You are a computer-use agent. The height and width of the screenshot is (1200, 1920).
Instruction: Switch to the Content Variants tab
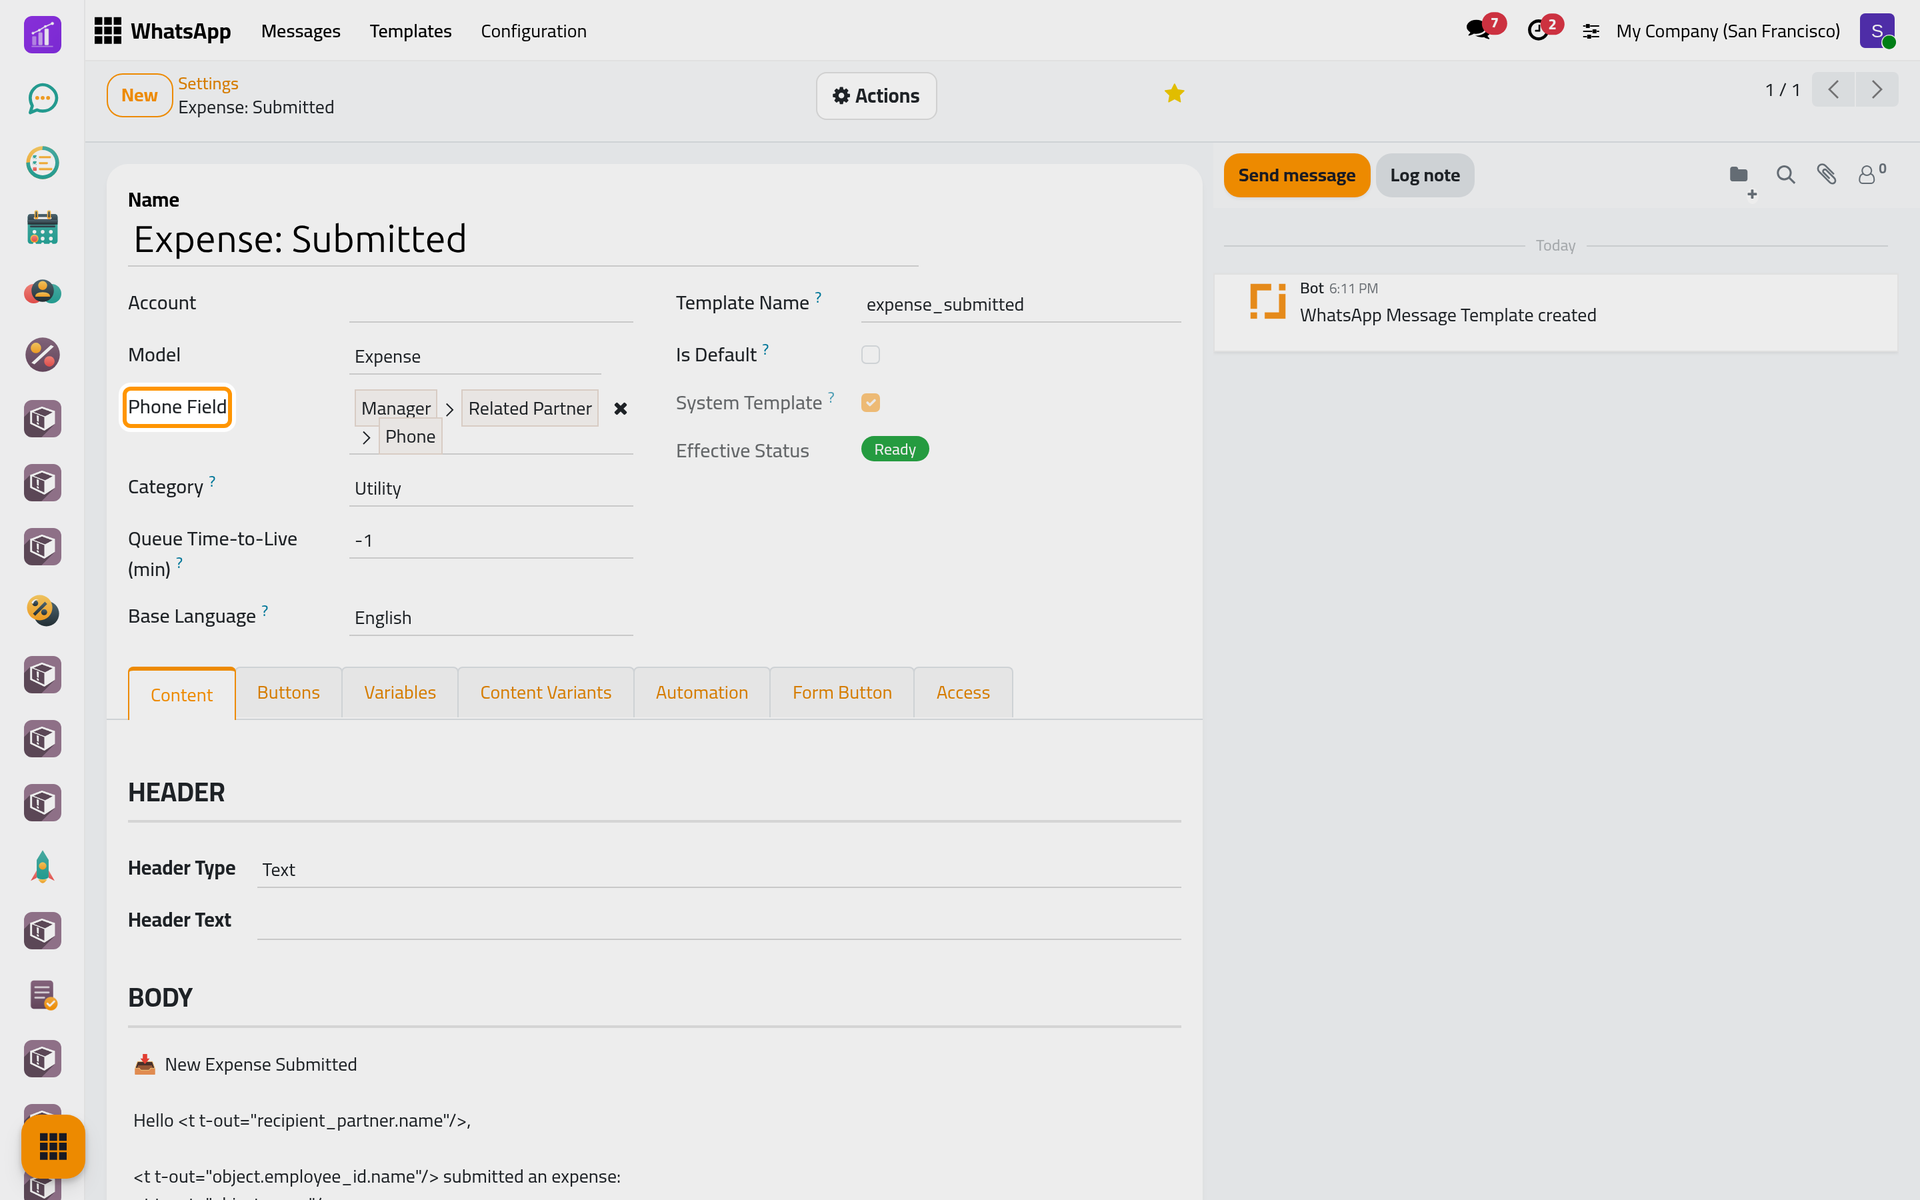click(546, 693)
